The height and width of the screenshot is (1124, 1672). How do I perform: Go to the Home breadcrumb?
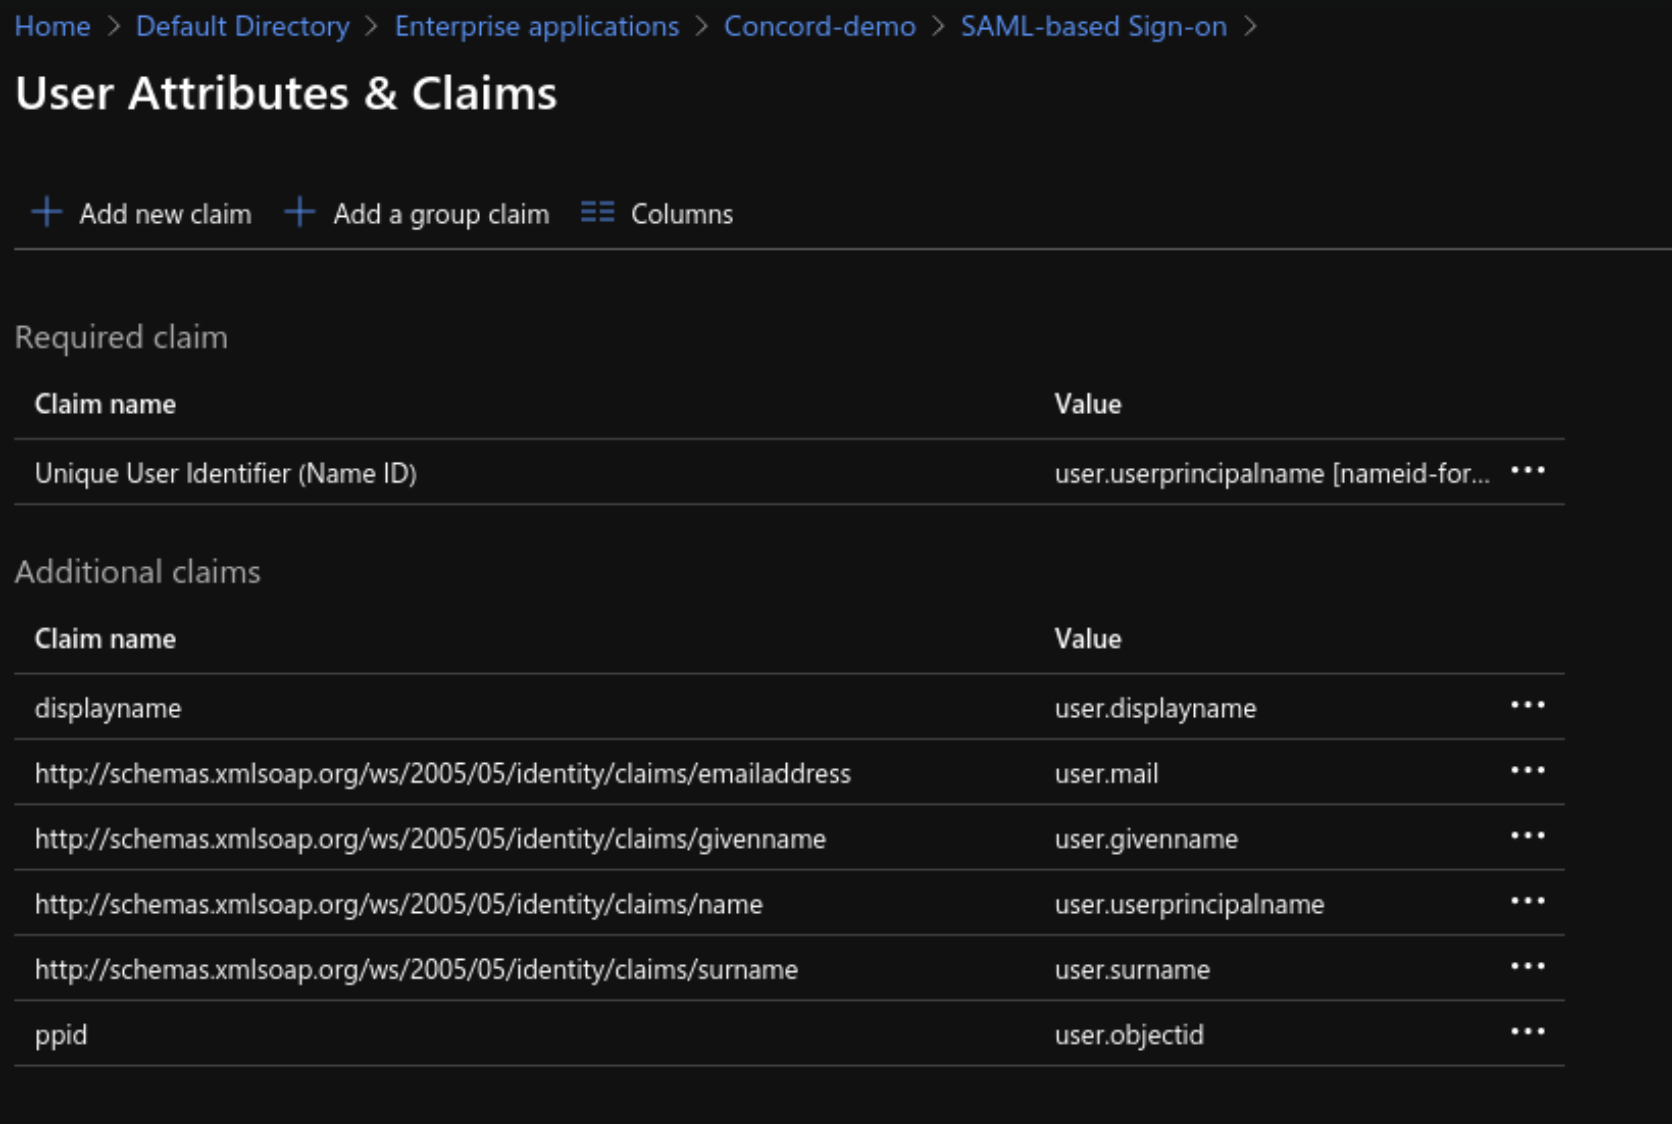coord(52,26)
